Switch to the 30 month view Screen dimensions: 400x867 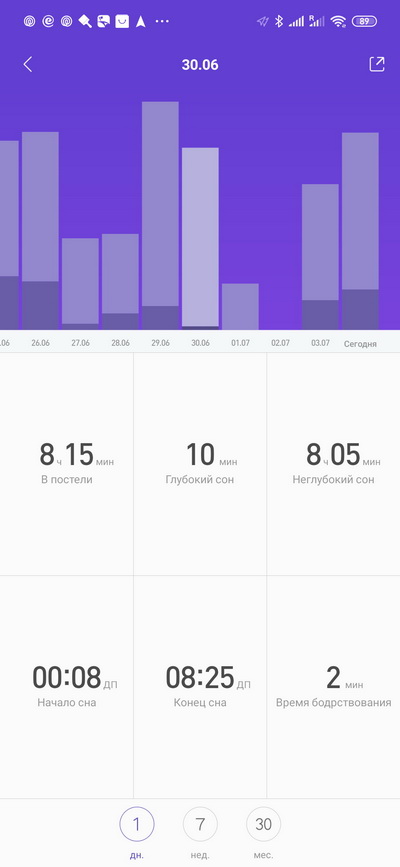coord(263,824)
